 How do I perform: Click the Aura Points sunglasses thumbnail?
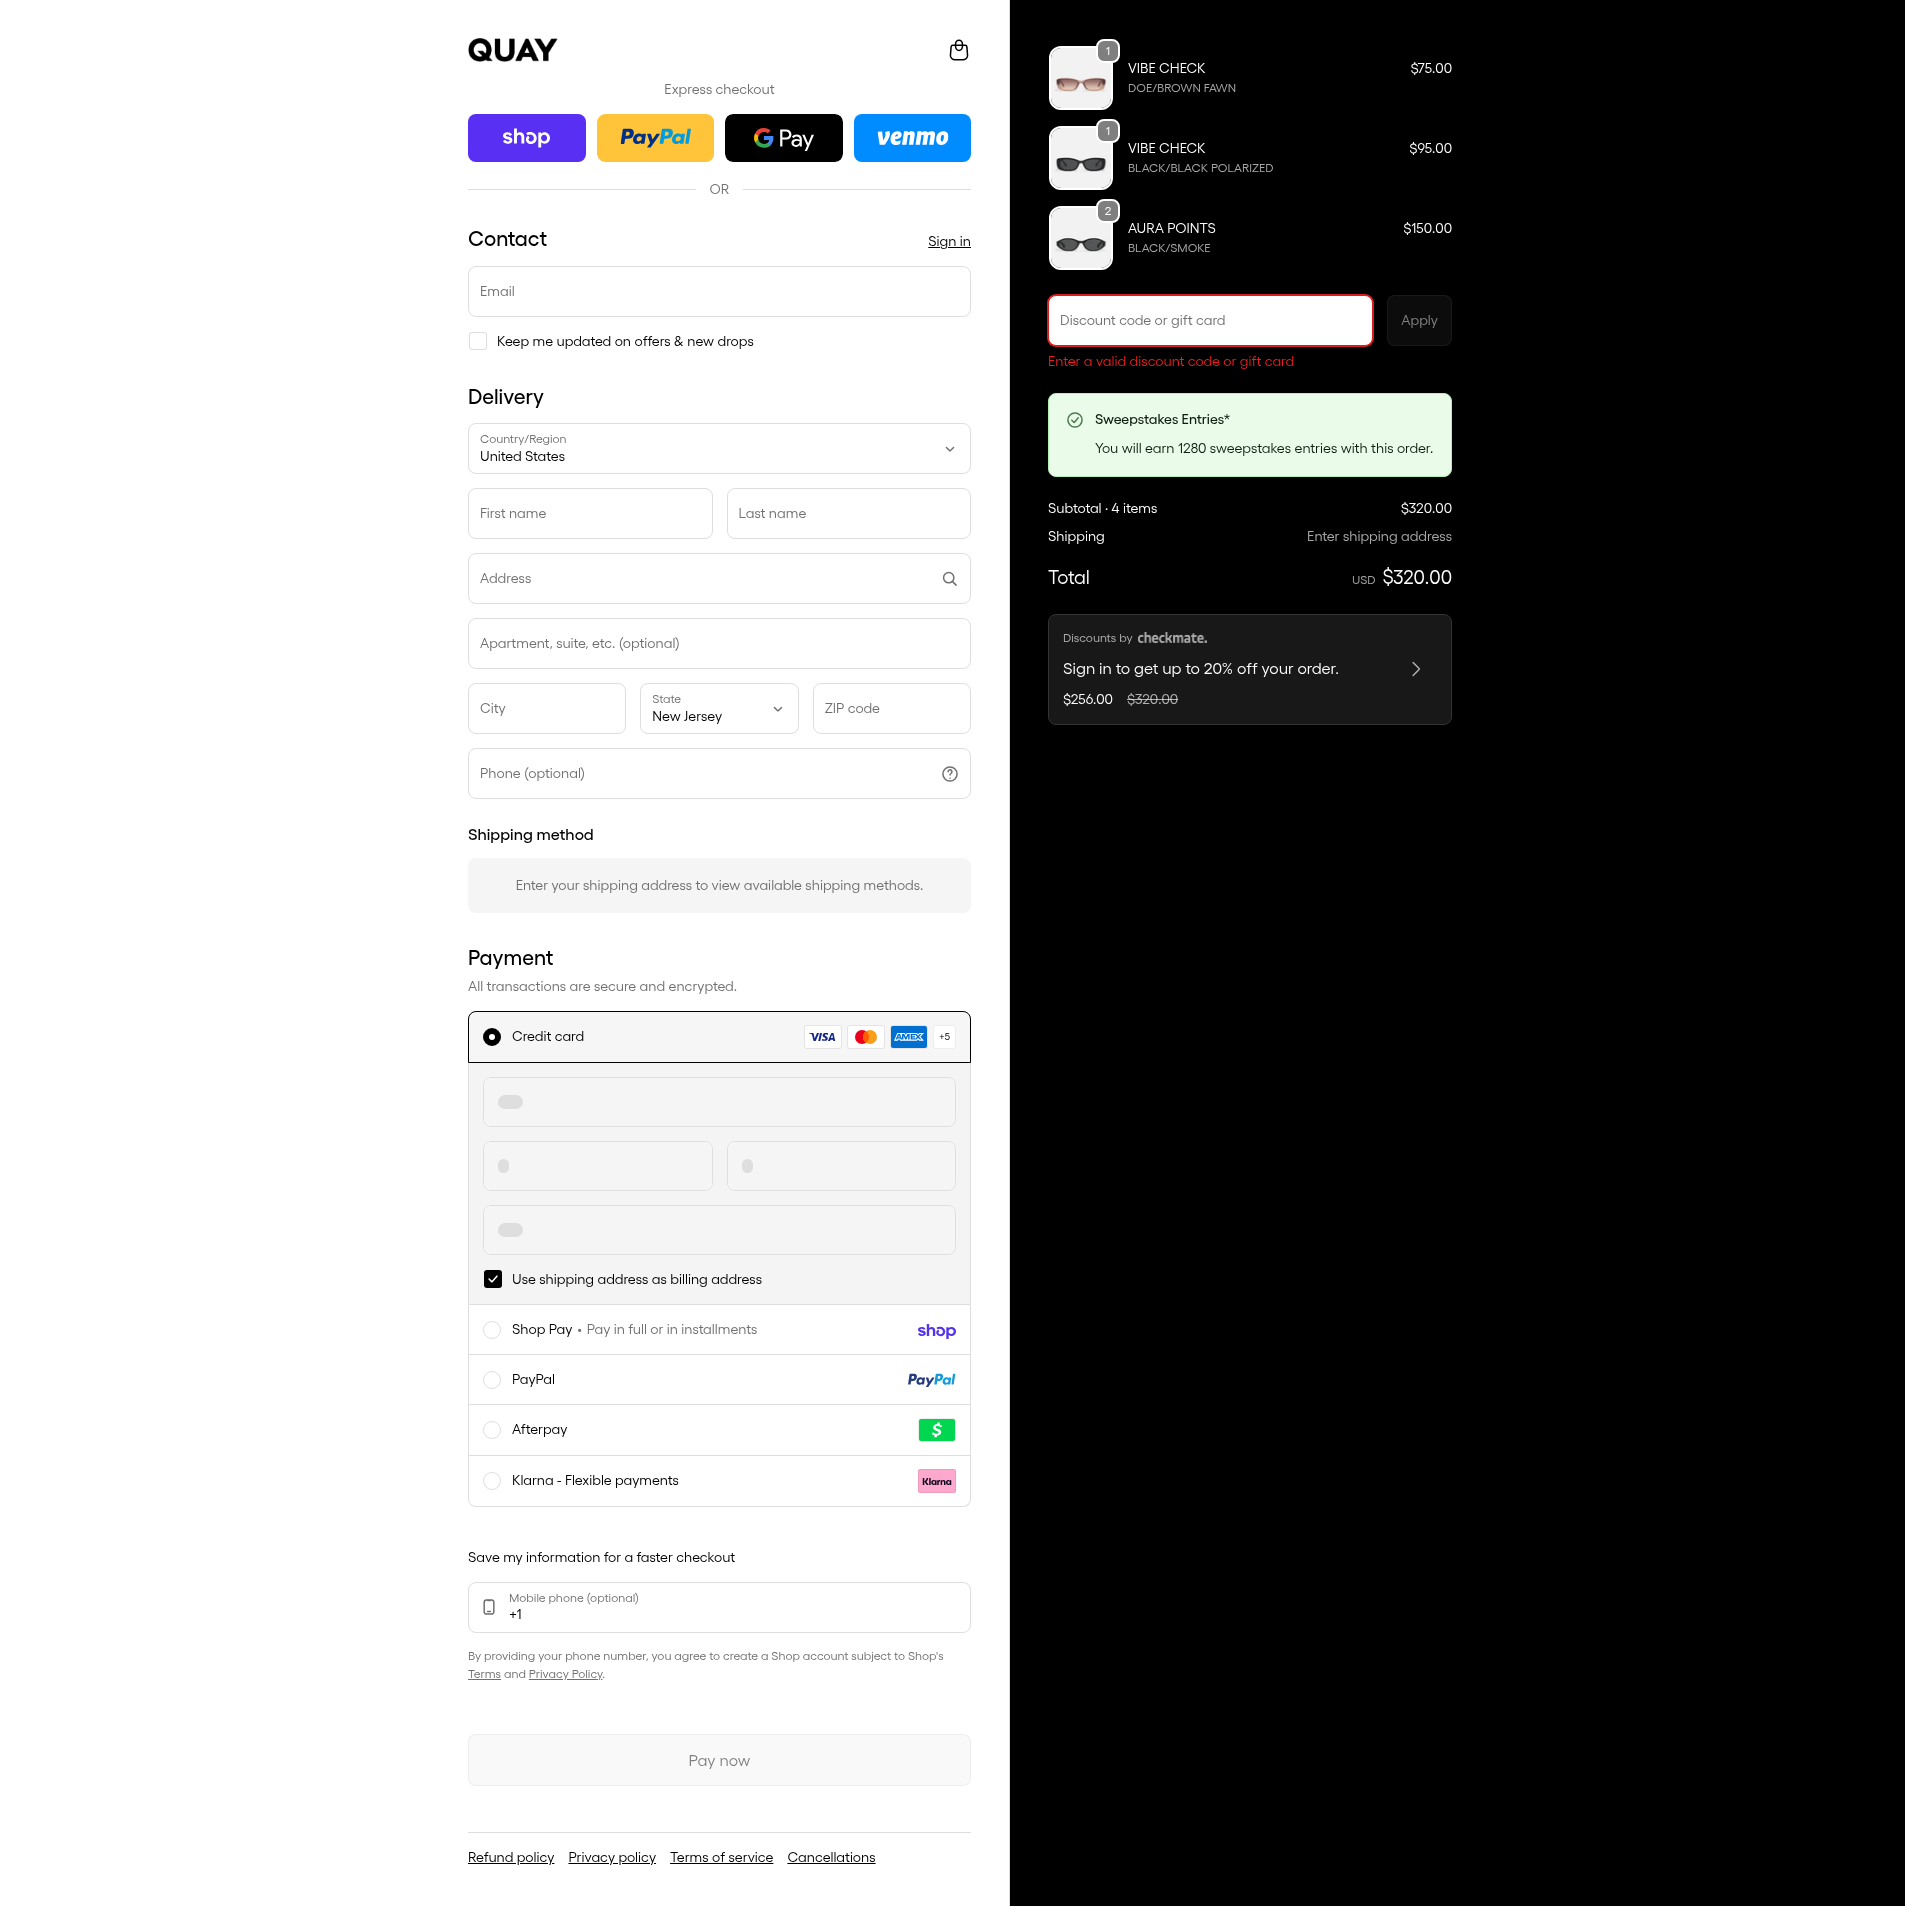click(1080, 239)
